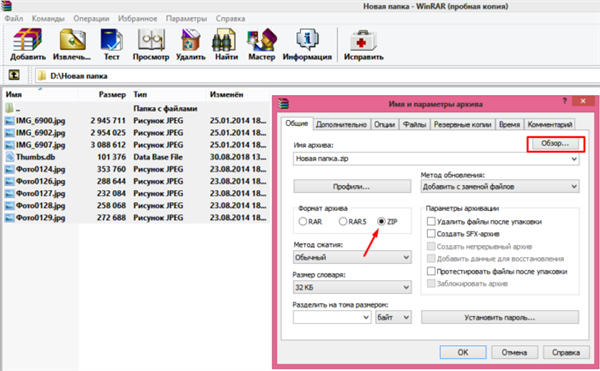Open the Метод сжатия dropdown
The image size is (600, 371).
(x=406, y=257)
